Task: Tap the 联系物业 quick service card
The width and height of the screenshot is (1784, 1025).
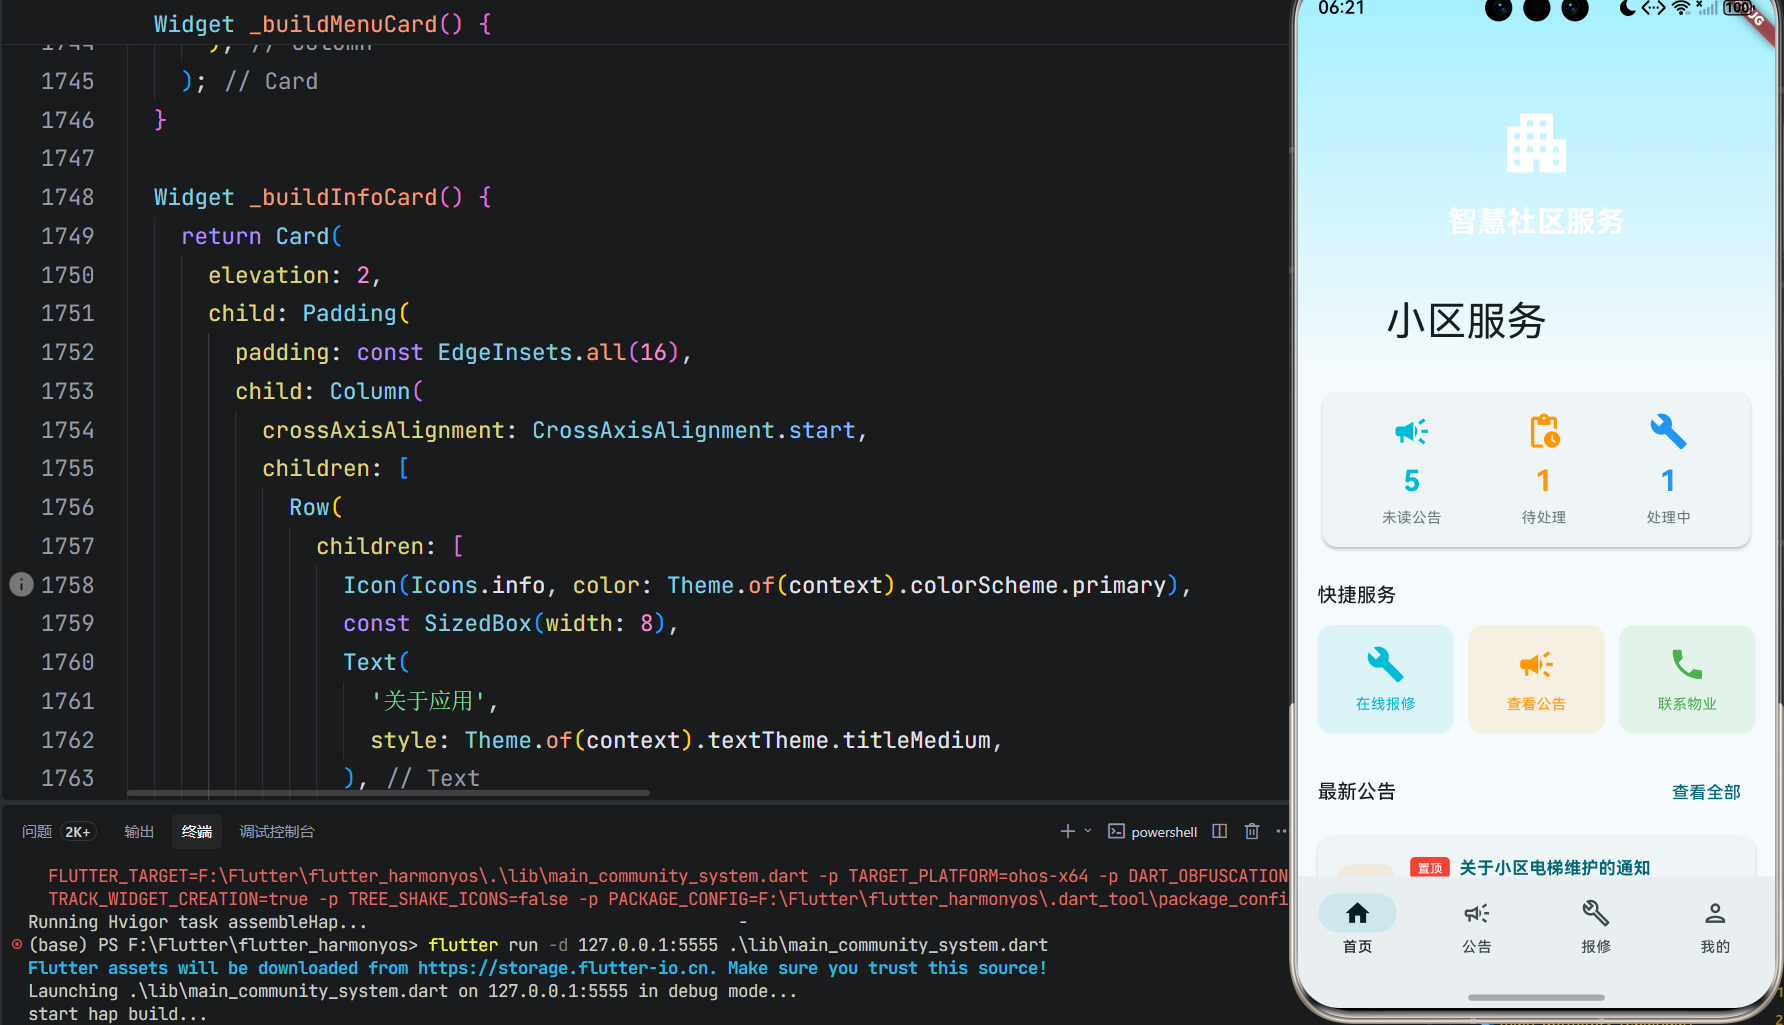Action: [x=1687, y=679]
